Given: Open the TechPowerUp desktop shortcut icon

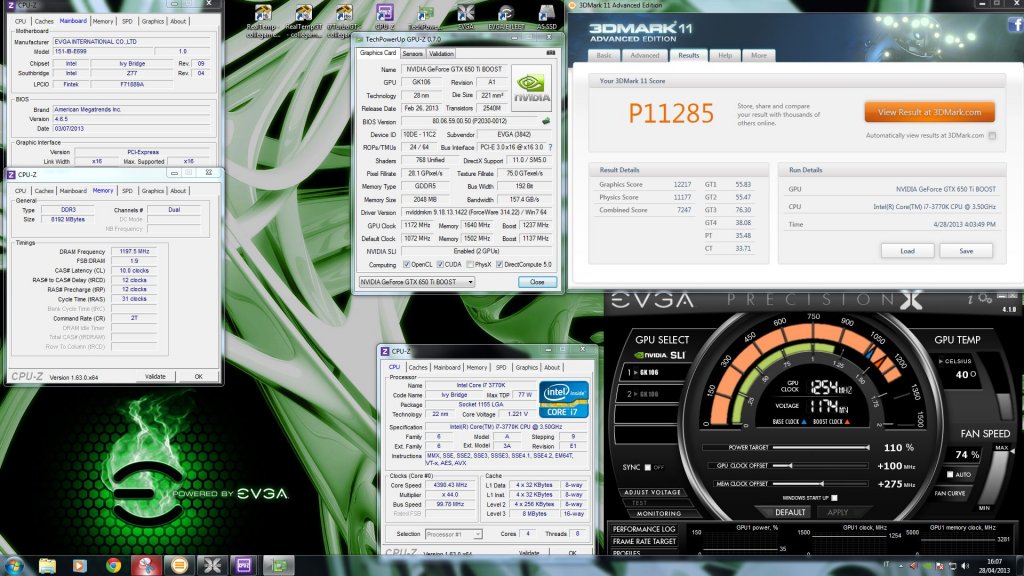Looking at the screenshot, I should coord(424,15).
